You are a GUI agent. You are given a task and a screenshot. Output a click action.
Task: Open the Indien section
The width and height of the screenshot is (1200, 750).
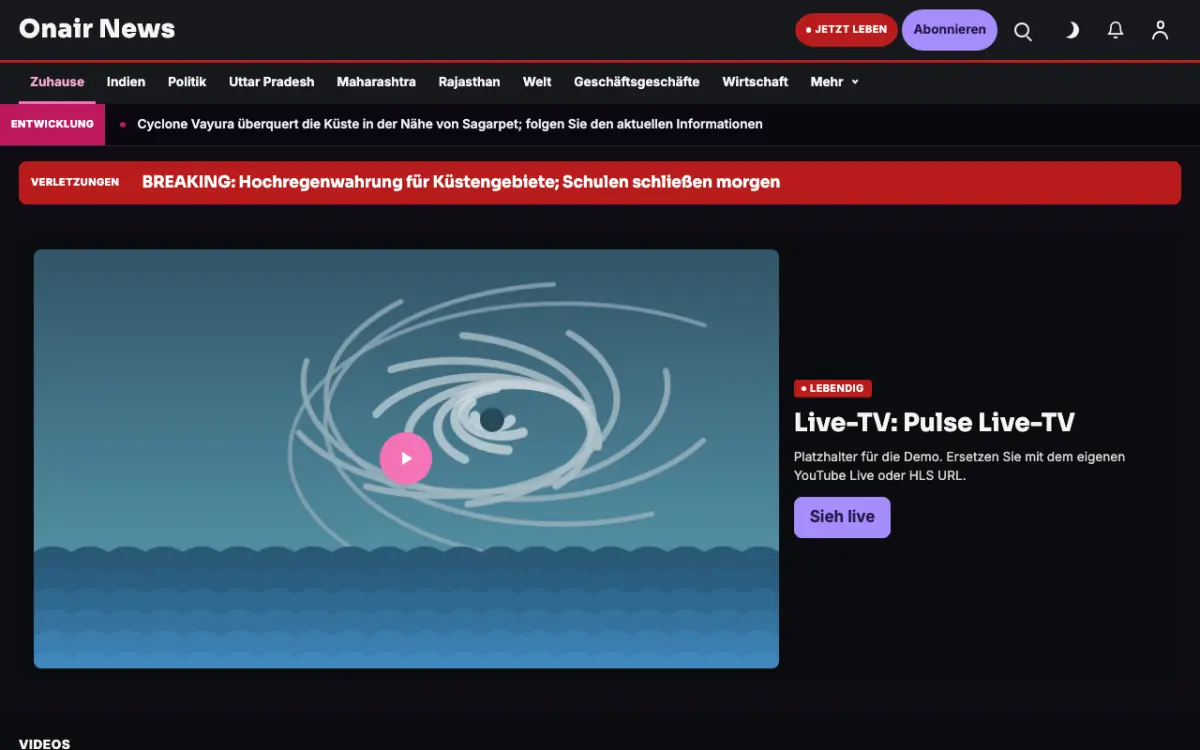[x=126, y=82]
